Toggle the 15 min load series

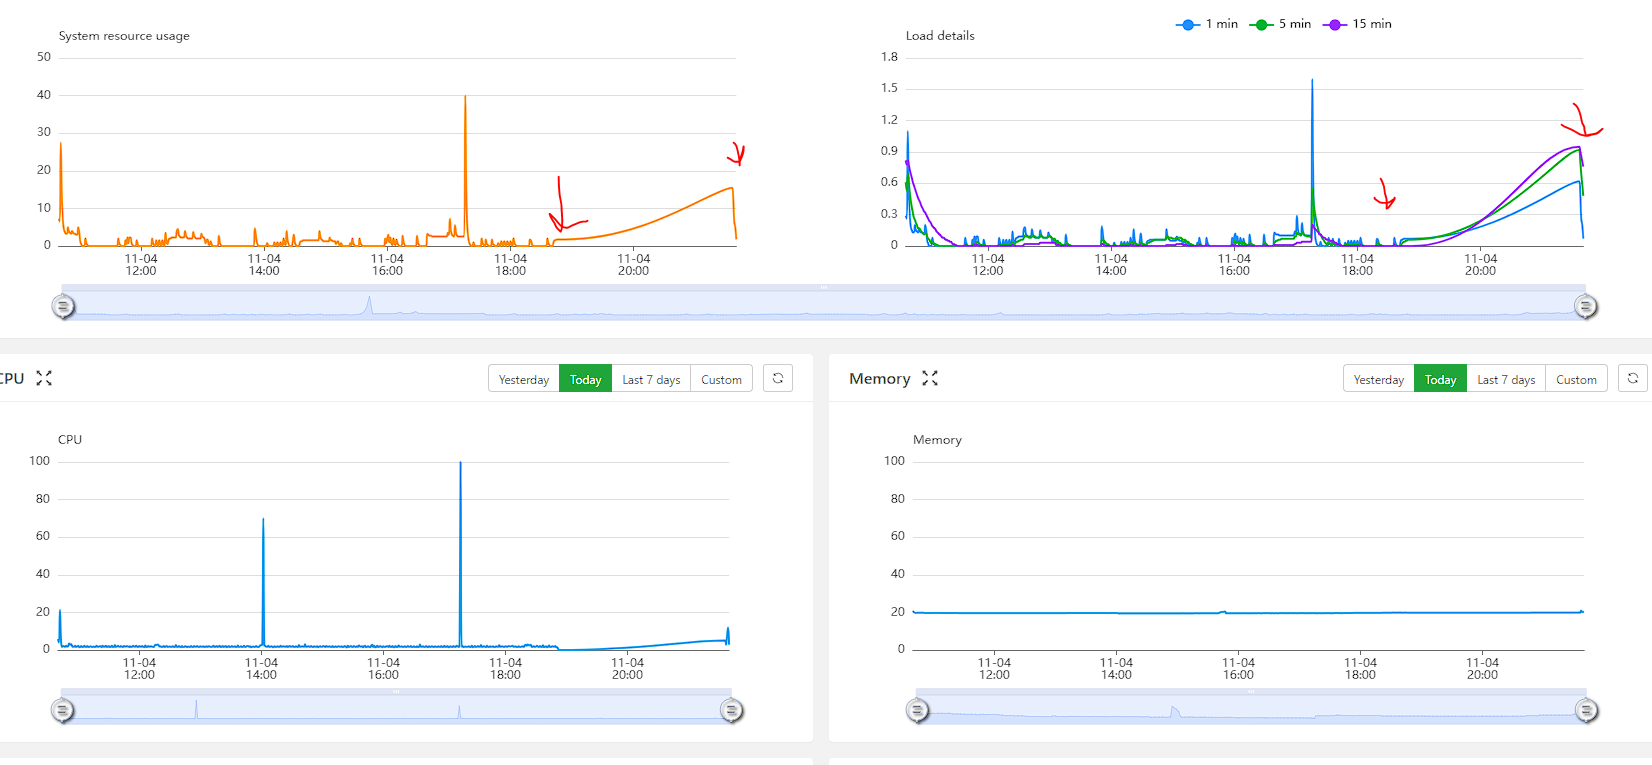[x=1357, y=24]
